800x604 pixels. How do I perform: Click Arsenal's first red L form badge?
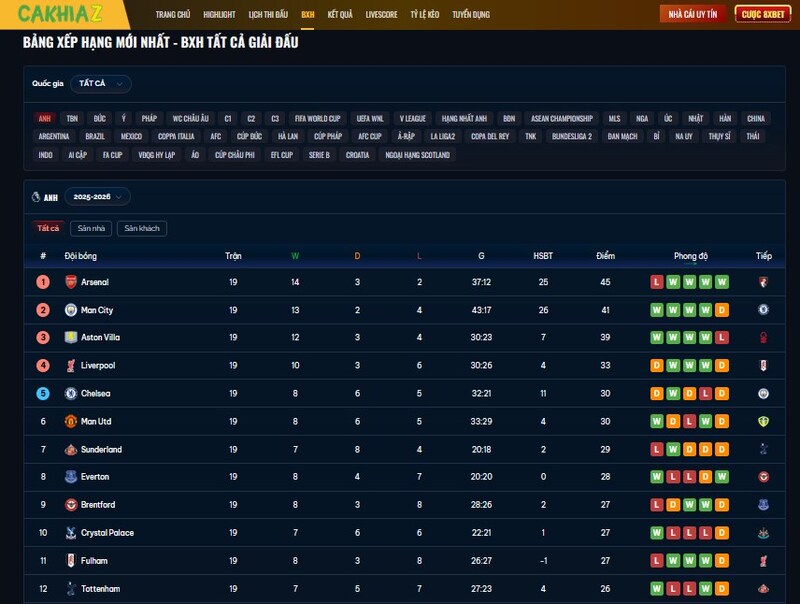657,282
